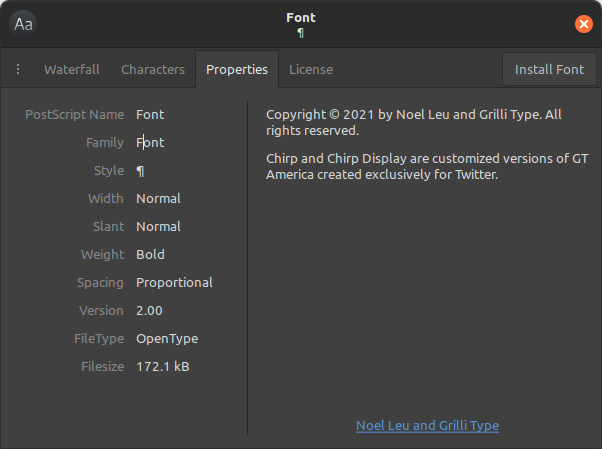
Task: Switch to the Characters tab
Action: [x=153, y=70]
